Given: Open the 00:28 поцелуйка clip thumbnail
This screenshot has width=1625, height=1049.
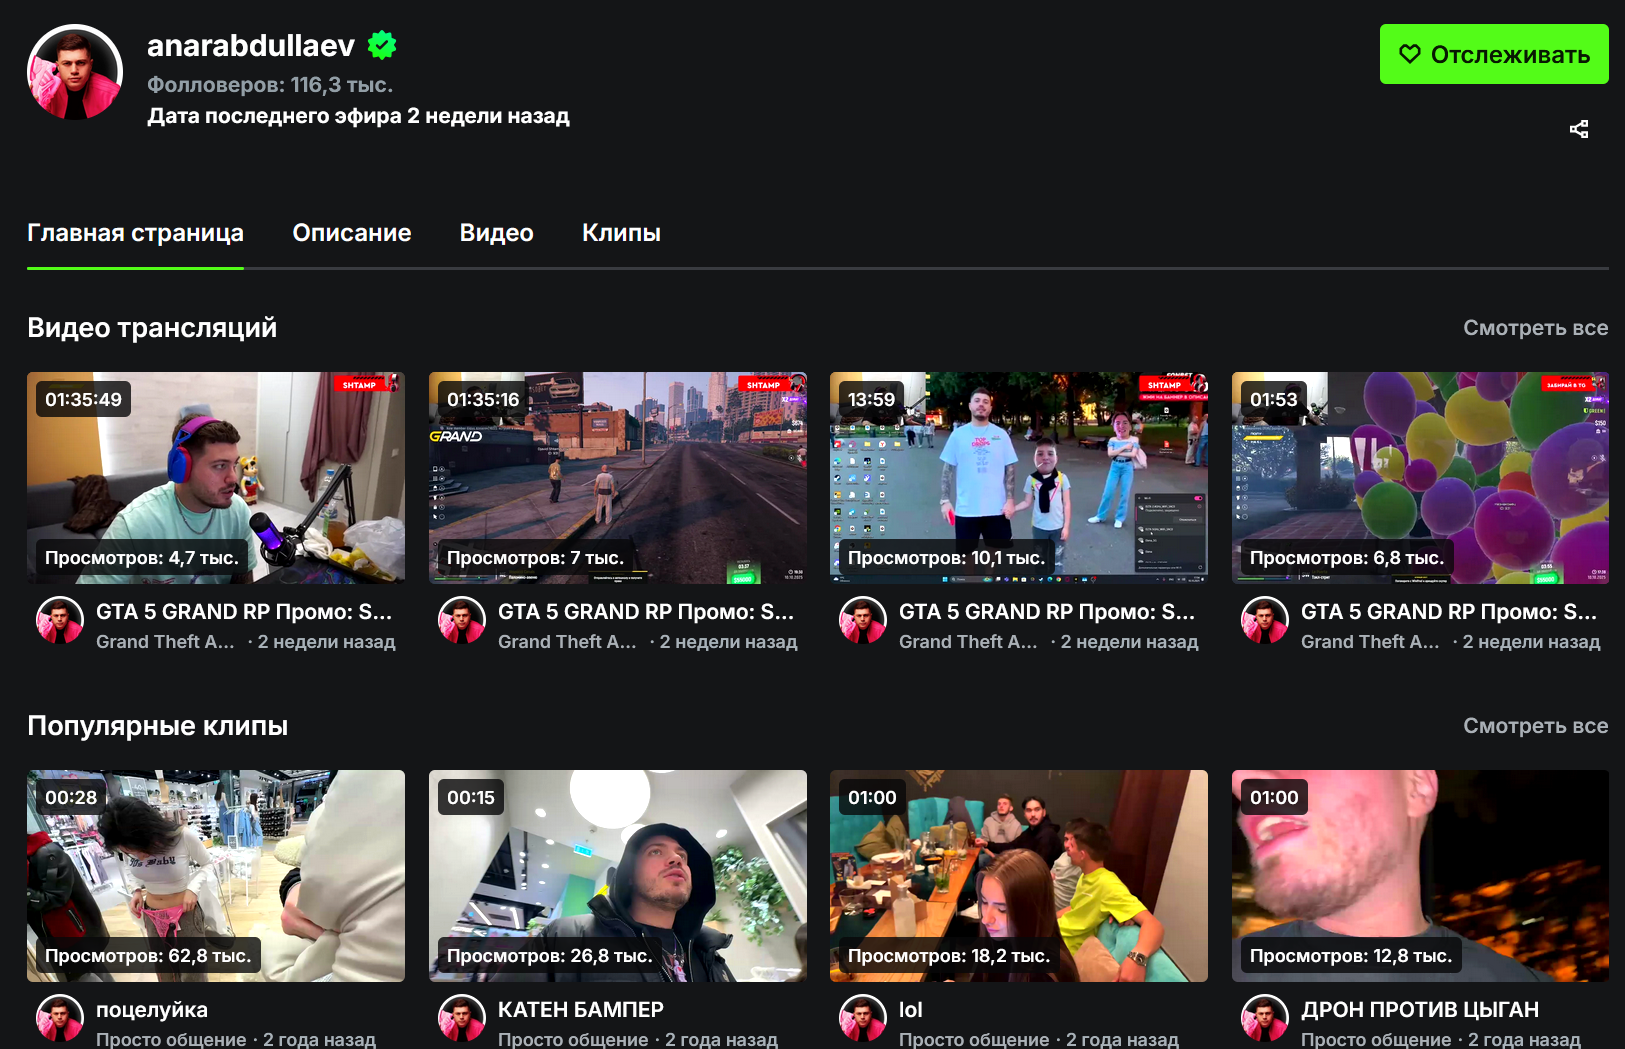Looking at the screenshot, I should [x=216, y=876].
